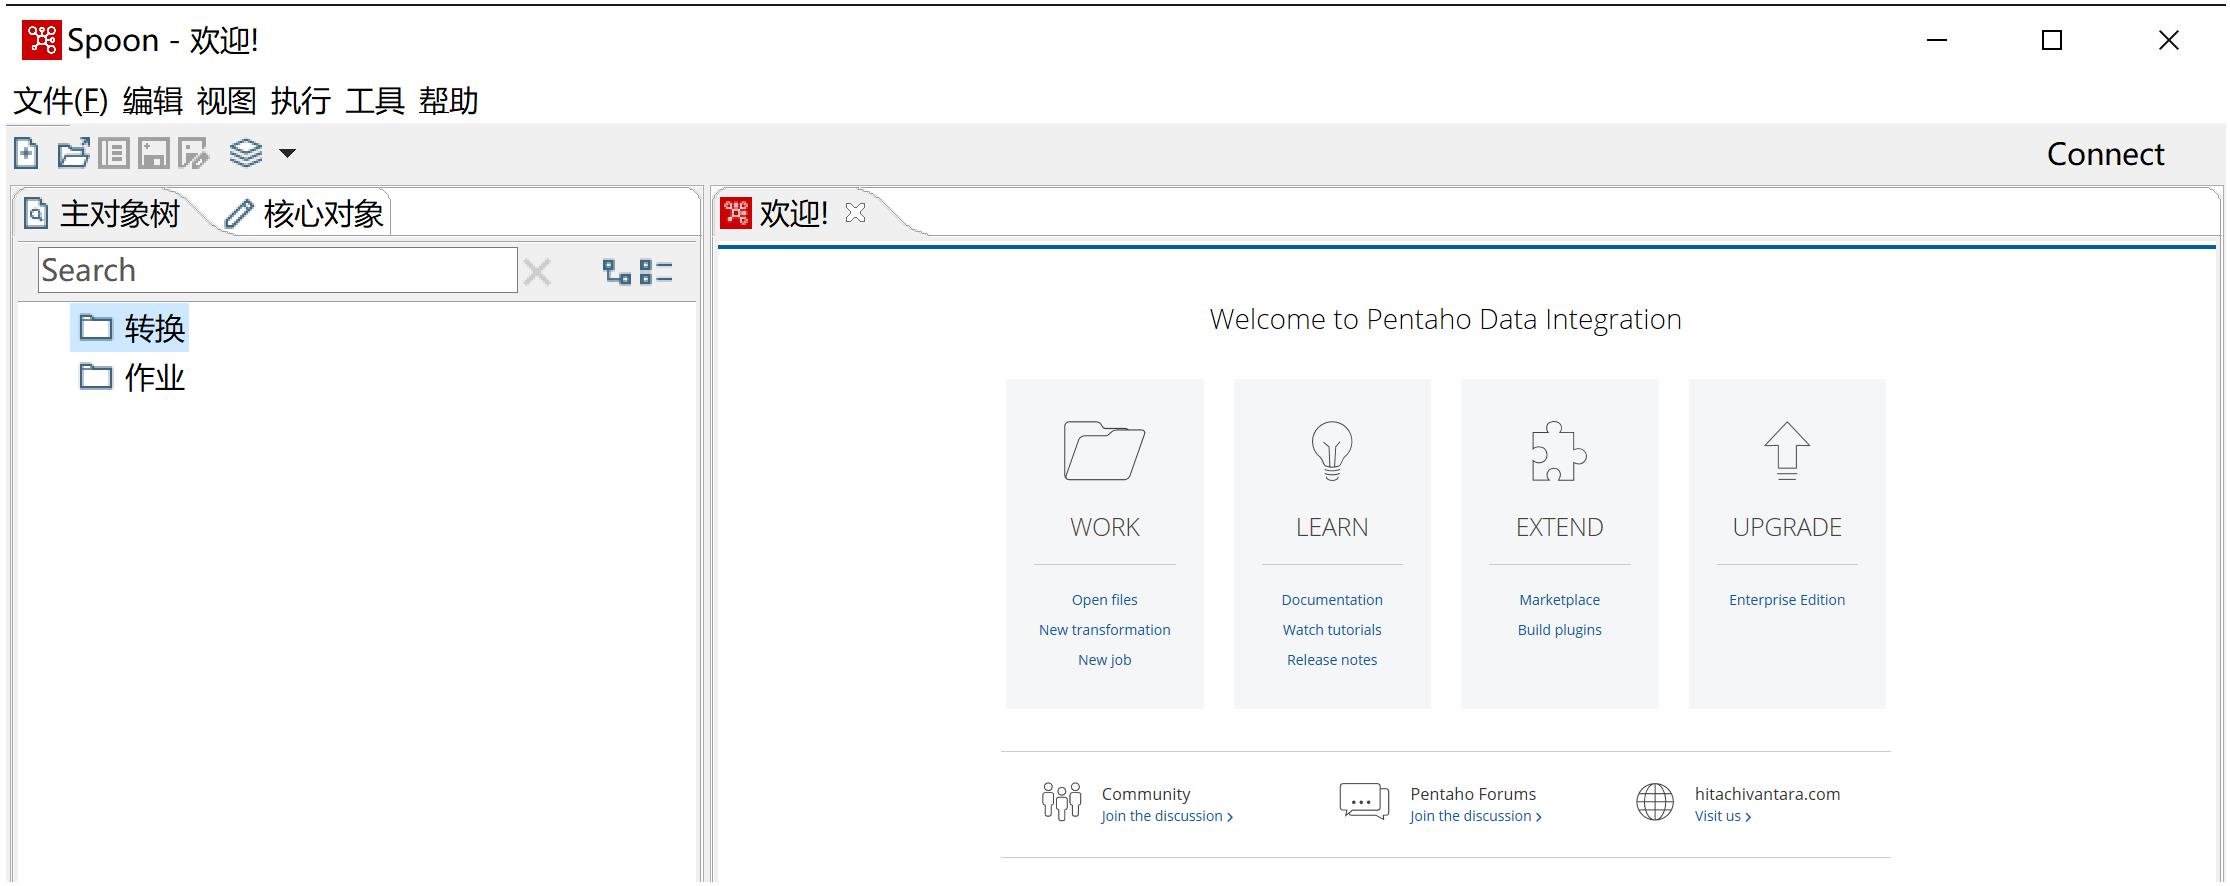This screenshot has width=2230, height=886.
Task: Click the UPGRADE heading text
Action: pos(1787,527)
